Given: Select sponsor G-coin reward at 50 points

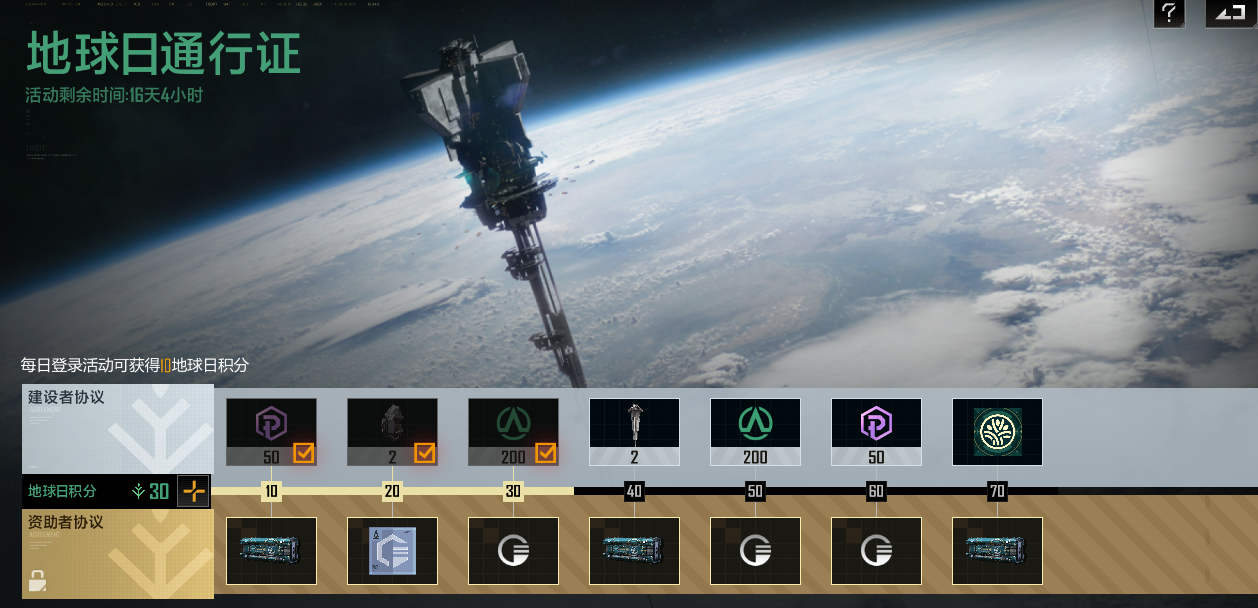Looking at the screenshot, I should (x=755, y=551).
